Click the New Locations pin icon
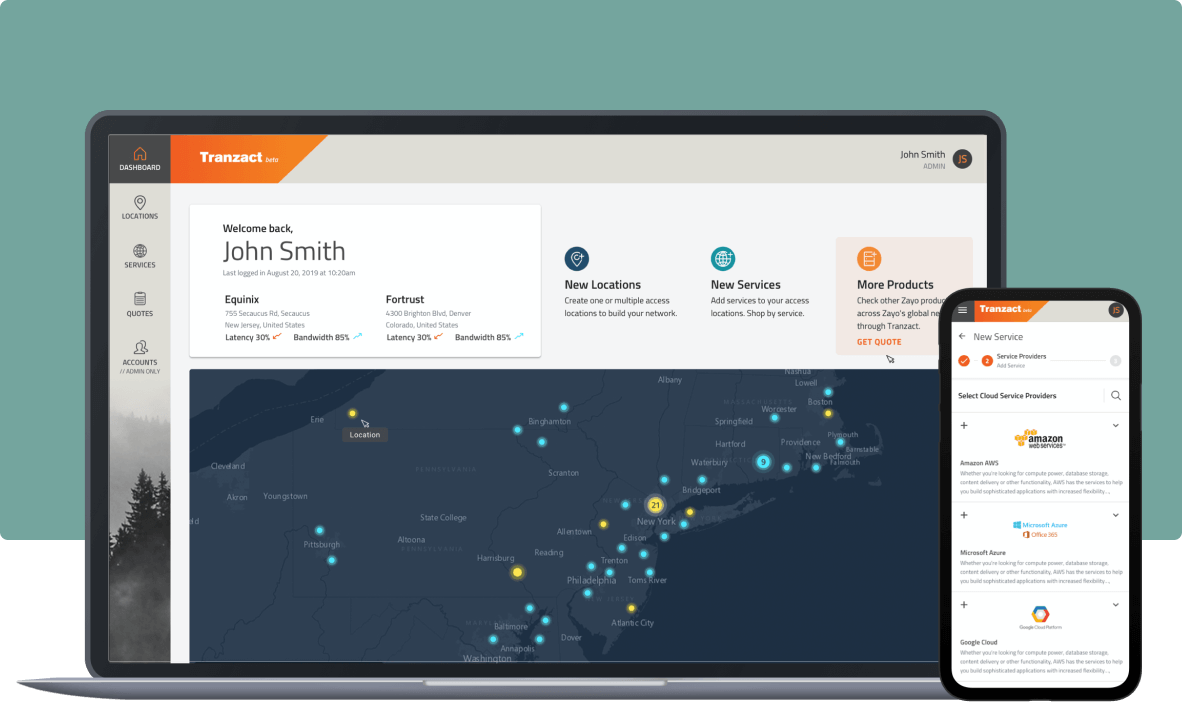The image size is (1182, 702). click(x=577, y=259)
